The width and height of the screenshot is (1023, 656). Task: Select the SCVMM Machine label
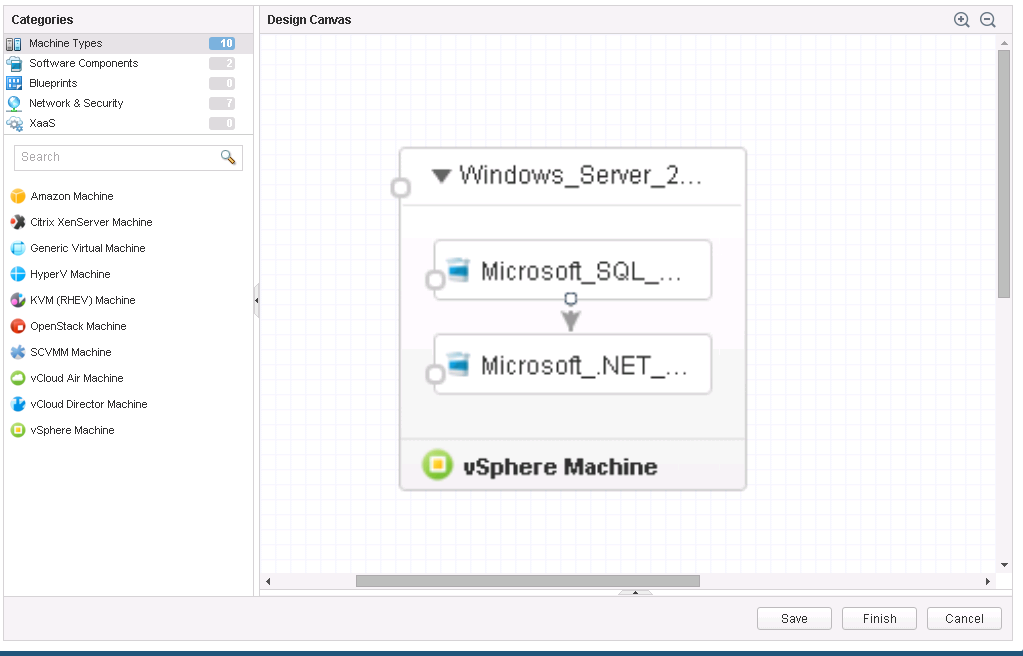70,352
